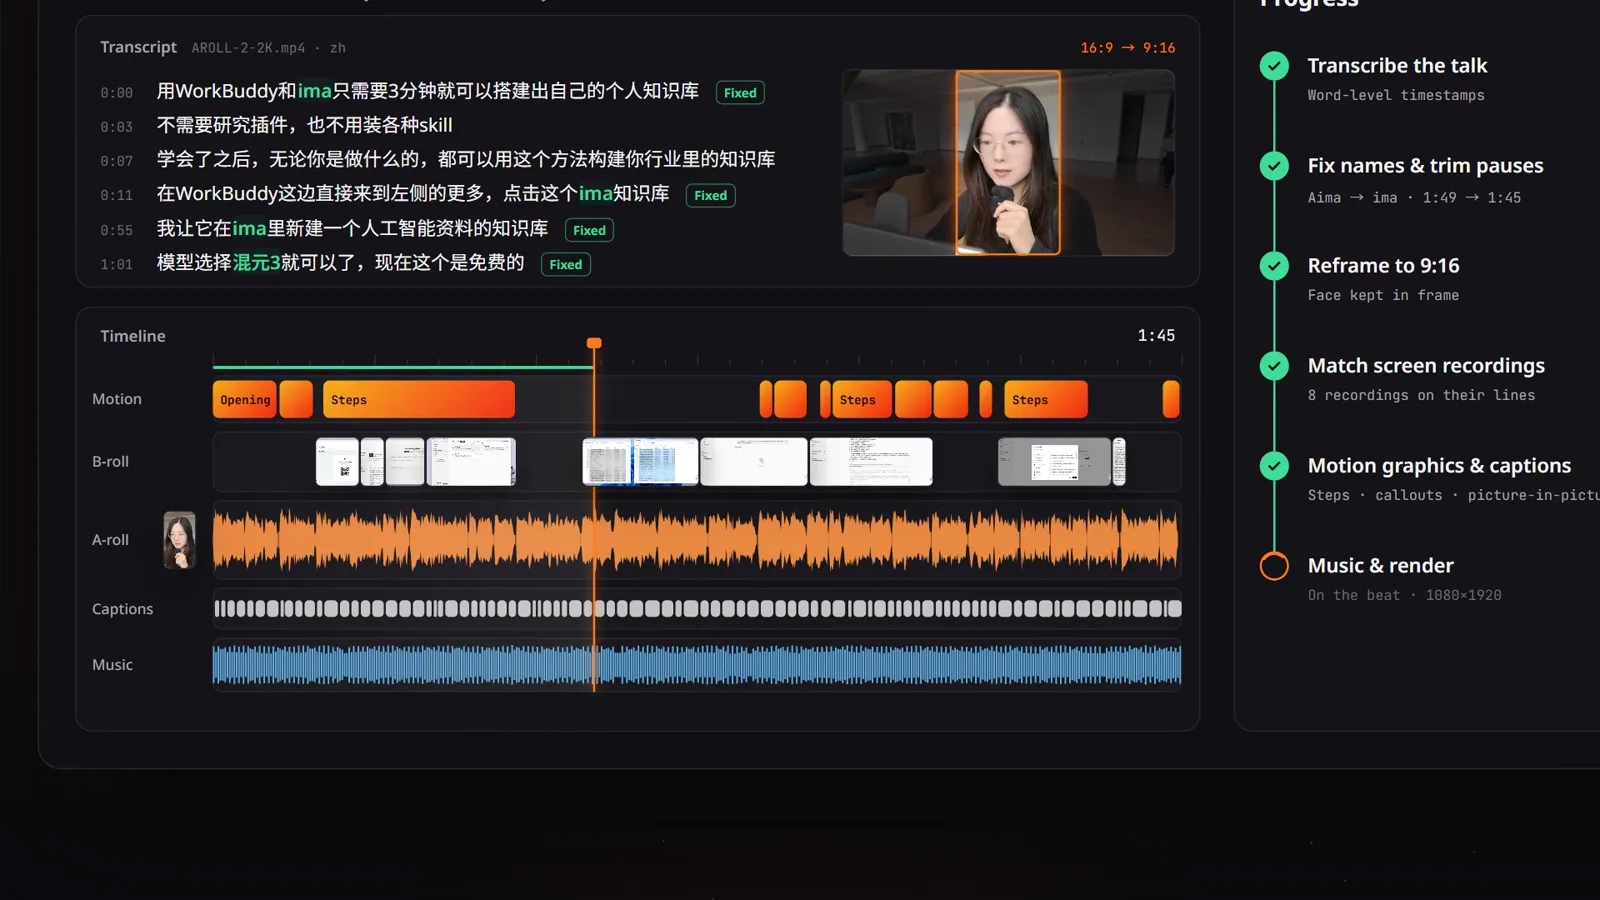The width and height of the screenshot is (1600, 900).
Task: Click the Fixed badge on the 0:00 line
Action: [x=740, y=93]
